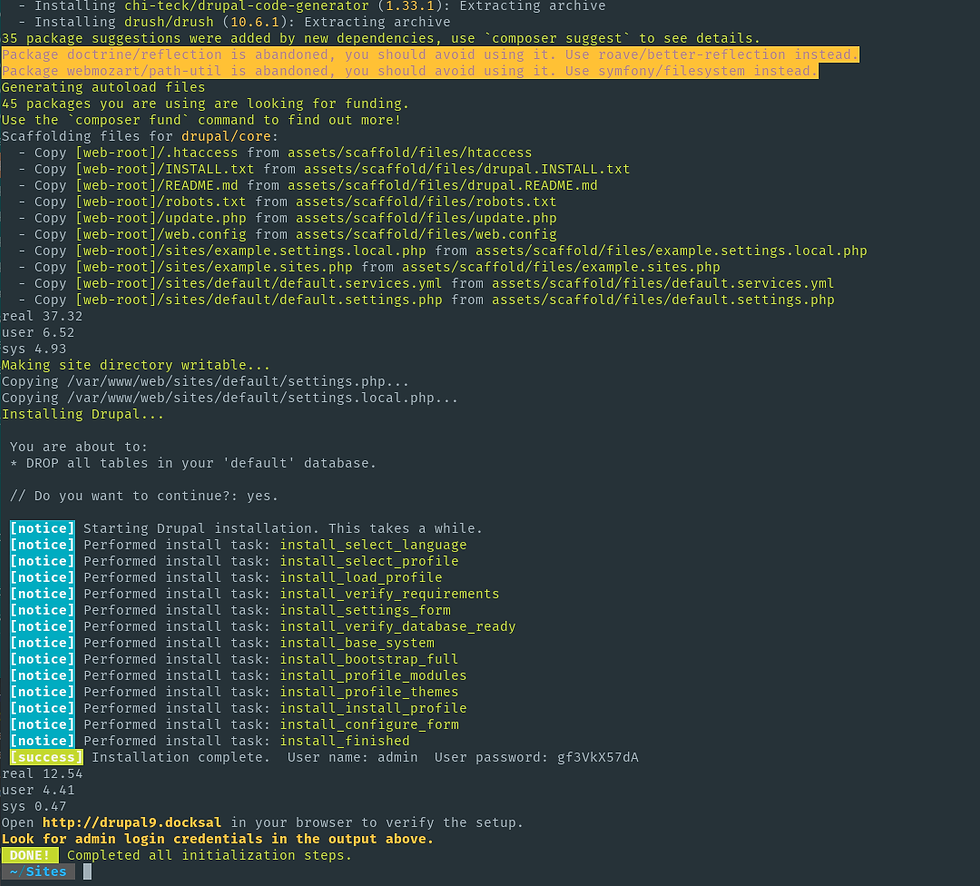Click the example.sites.php copy line
Screen dimensions: 980x886
369,267
